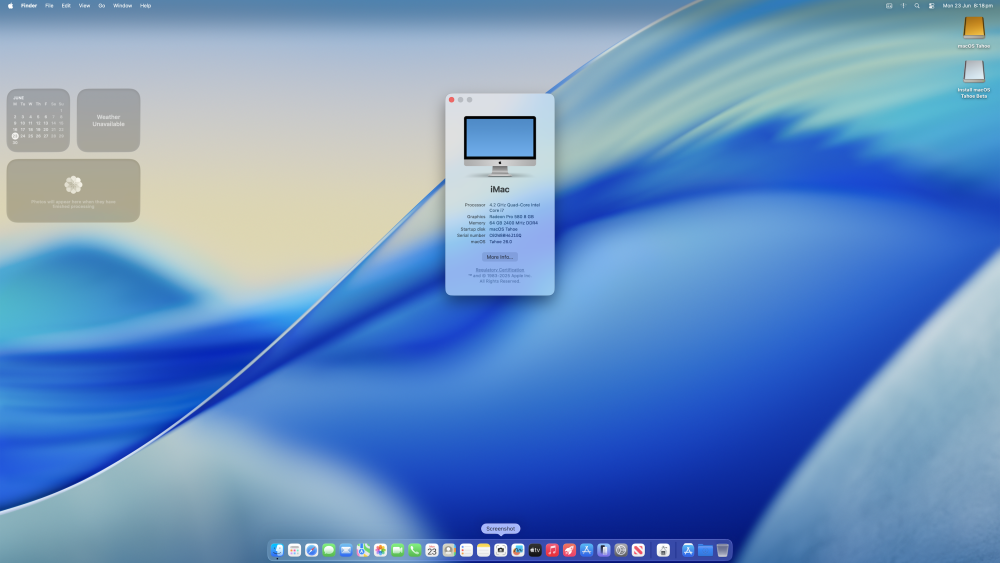Click the 'Tahoe 26.0' macOS version text
Viewport: 1000px width, 563px height.
click(501, 242)
